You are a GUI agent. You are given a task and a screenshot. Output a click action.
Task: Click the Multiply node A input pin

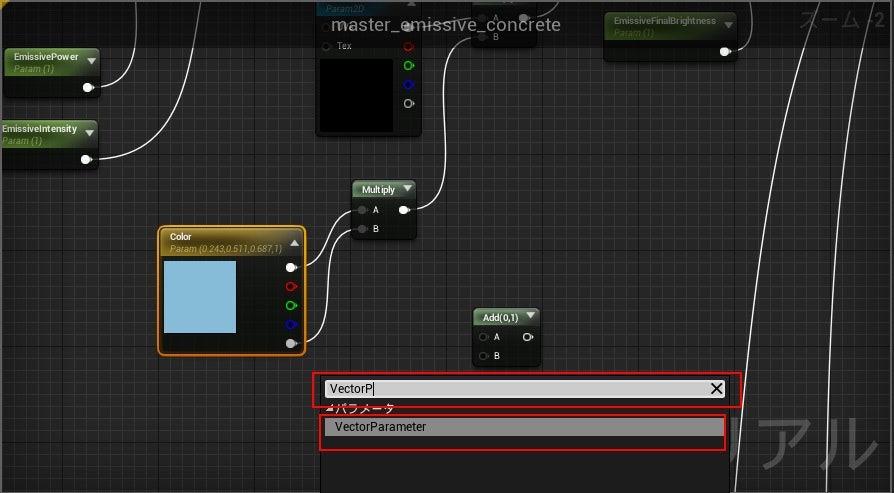(x=362, y=210)
